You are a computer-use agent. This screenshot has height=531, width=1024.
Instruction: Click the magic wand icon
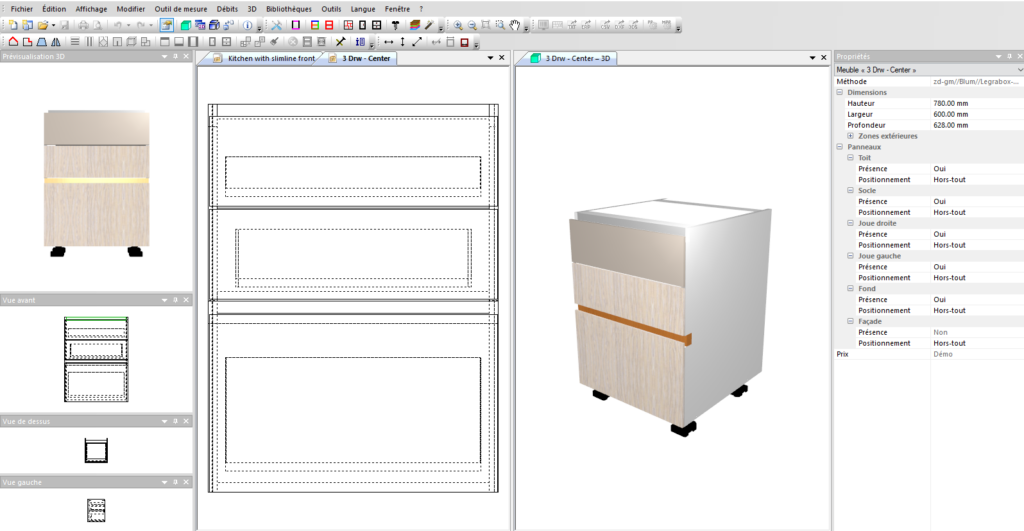(429, 25)
